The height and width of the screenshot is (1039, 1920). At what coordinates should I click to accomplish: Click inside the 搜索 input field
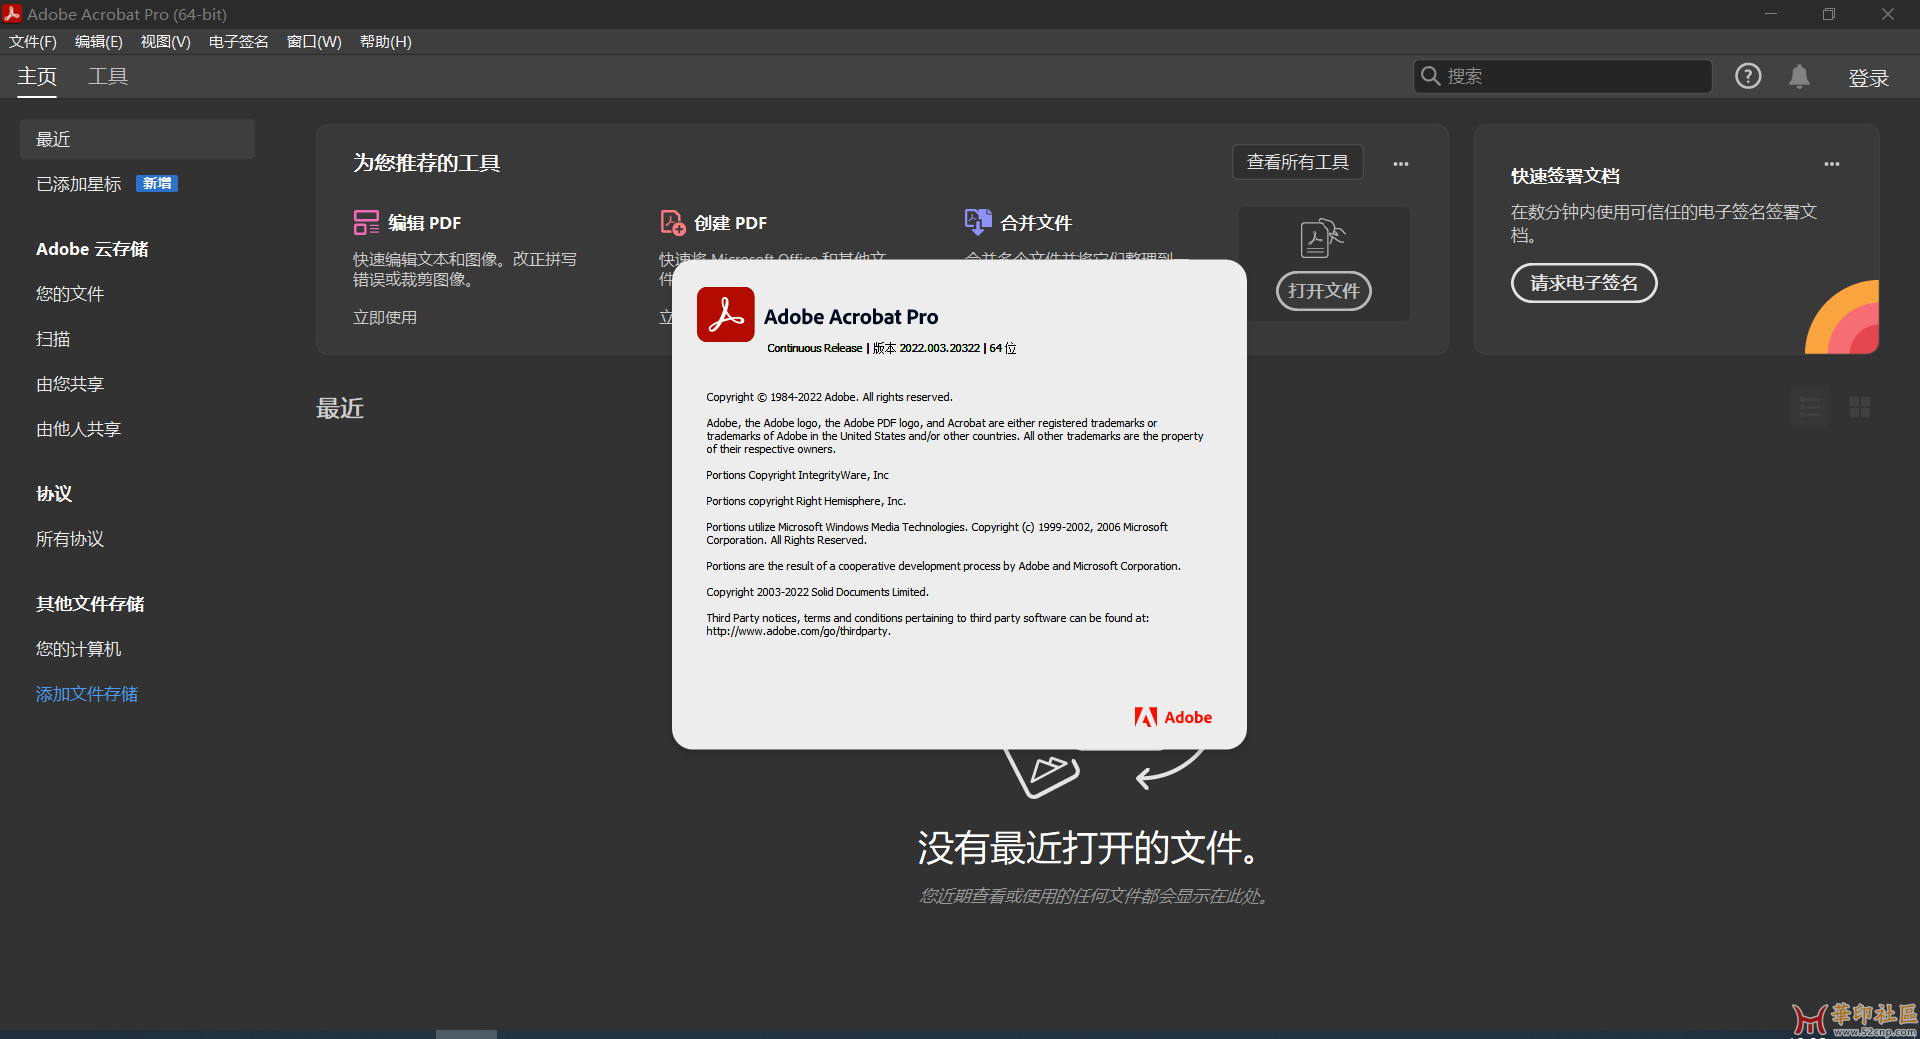click(1560, 76)
